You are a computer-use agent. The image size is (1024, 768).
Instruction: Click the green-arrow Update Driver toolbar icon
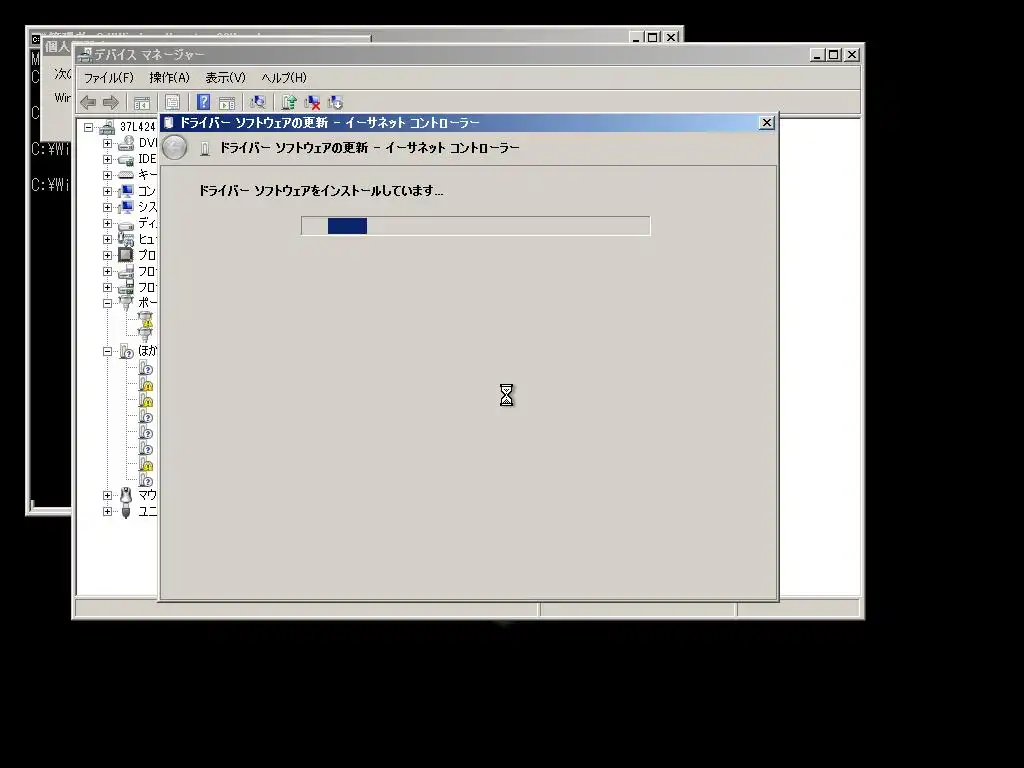coord(289,102)
